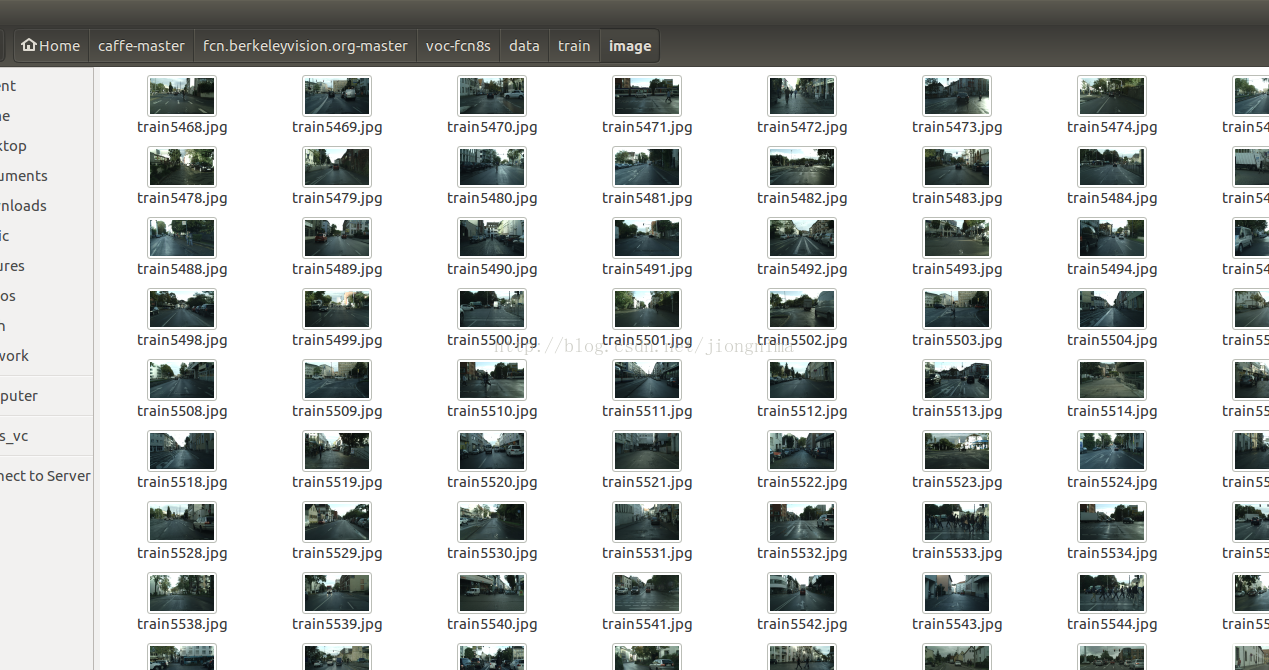Select train5504.jpg thumbnail
This screenshot has width=1269, height=670.
tap(1112, 309)
